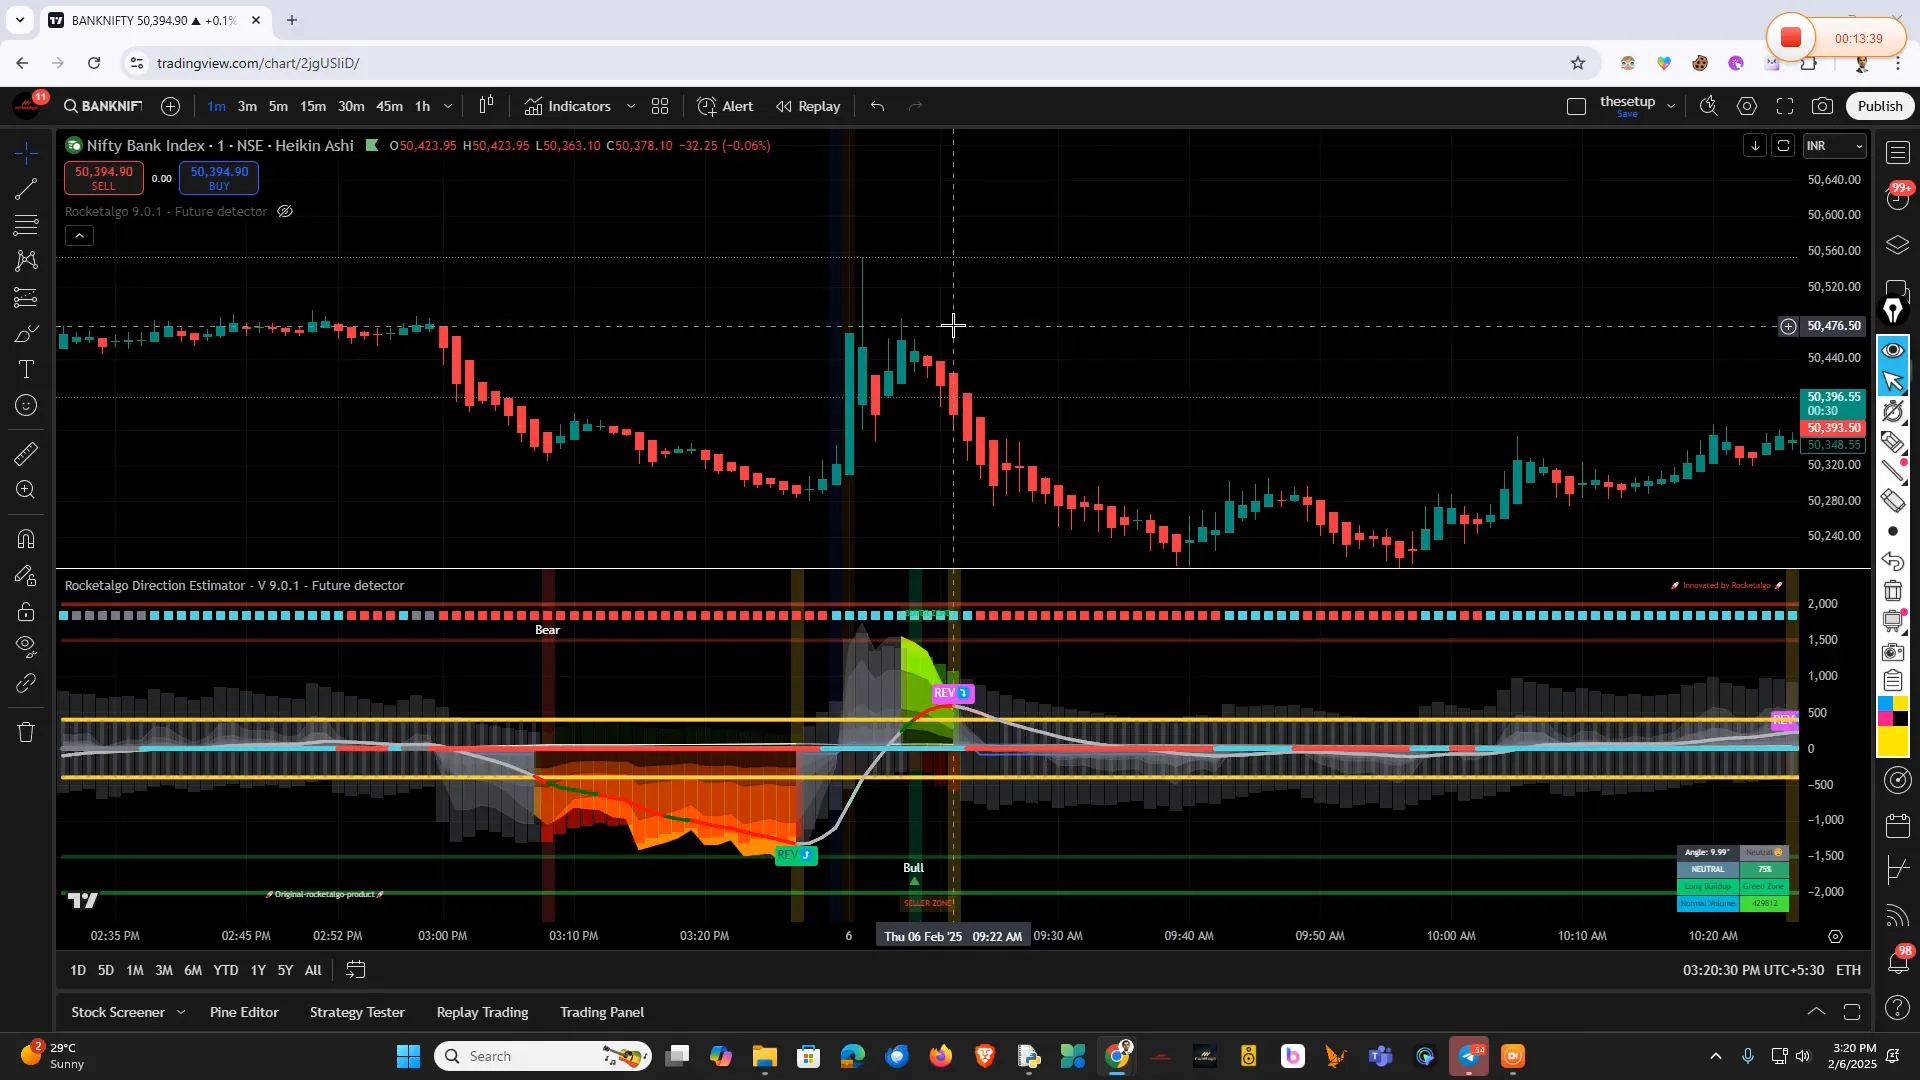
Task: Switch to the Pine Editor tab
Action: (x=243, y=1012)
